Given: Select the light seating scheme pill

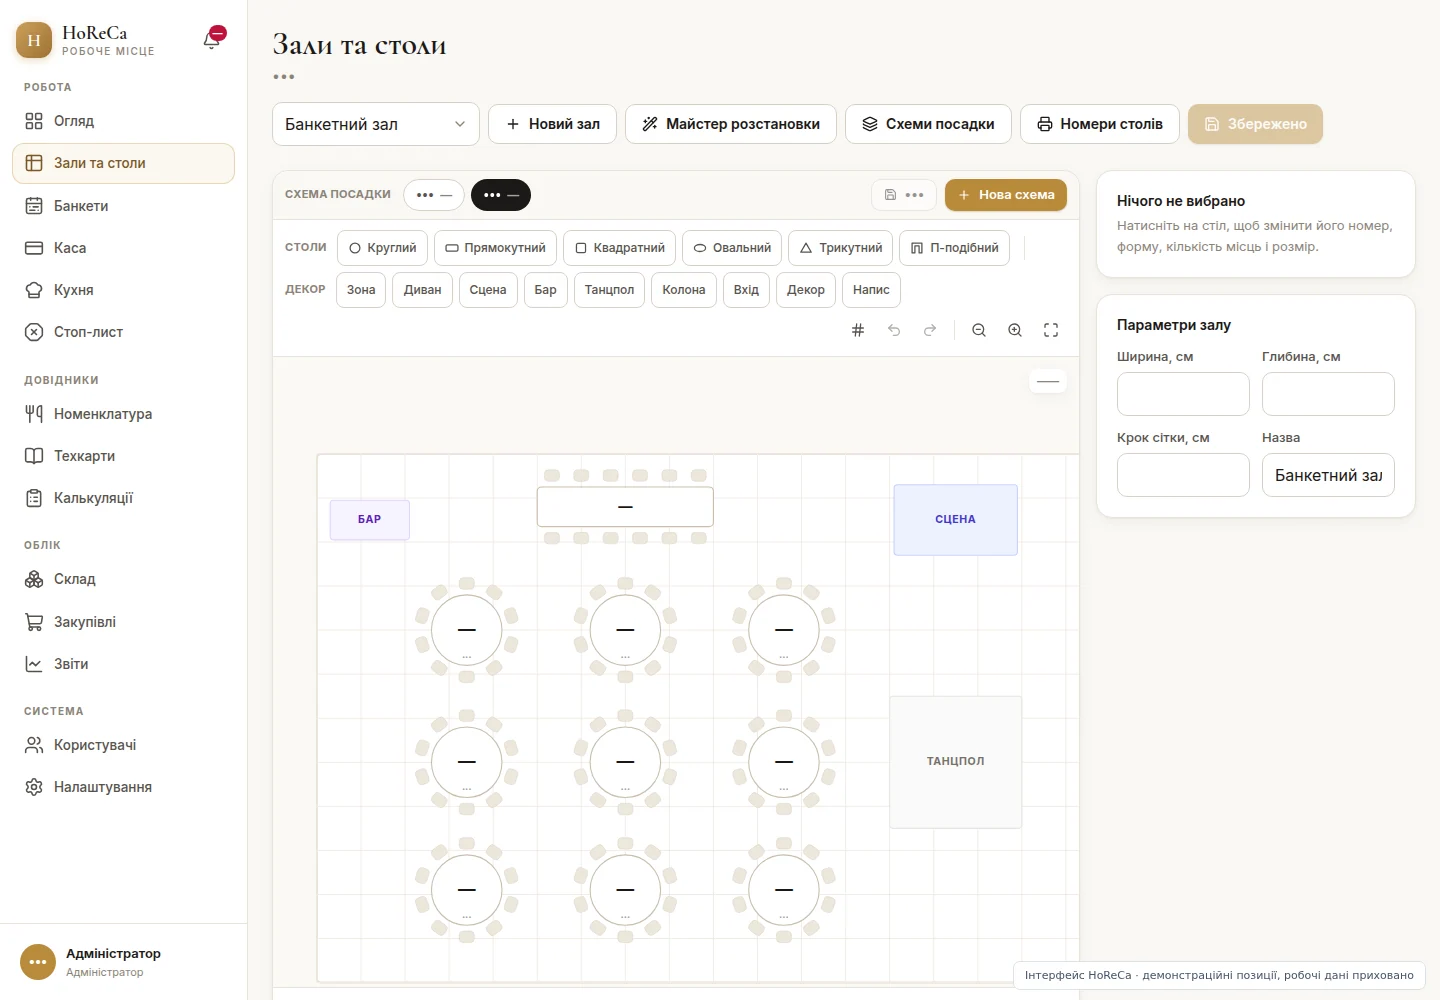Looking at the screenshot, I should (434, 195).
